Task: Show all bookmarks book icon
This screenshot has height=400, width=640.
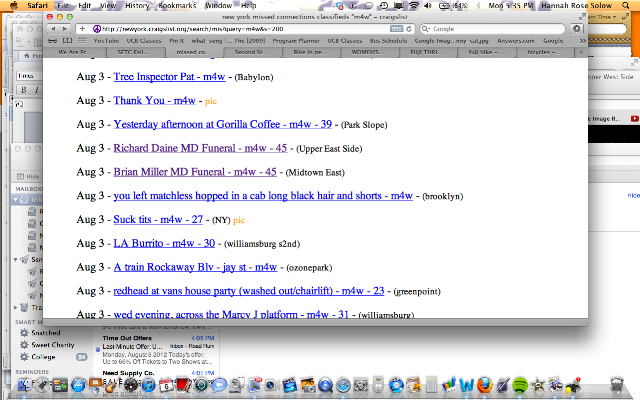Action: click(x=67, y=41)
